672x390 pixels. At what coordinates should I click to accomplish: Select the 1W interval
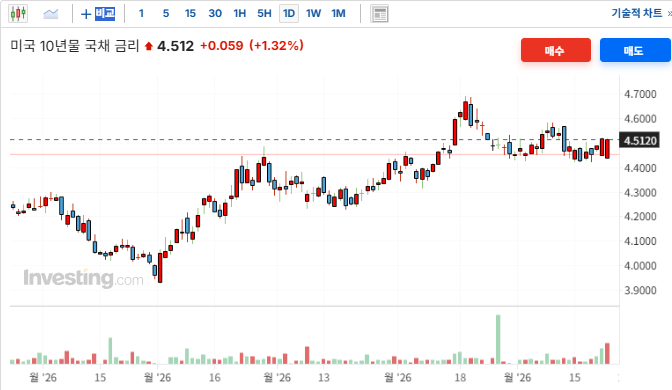[313, 14]
